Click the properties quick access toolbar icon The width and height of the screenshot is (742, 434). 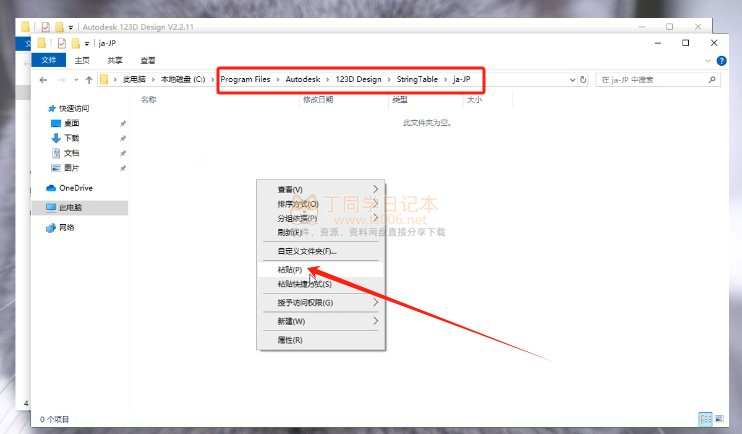(62, 43)
